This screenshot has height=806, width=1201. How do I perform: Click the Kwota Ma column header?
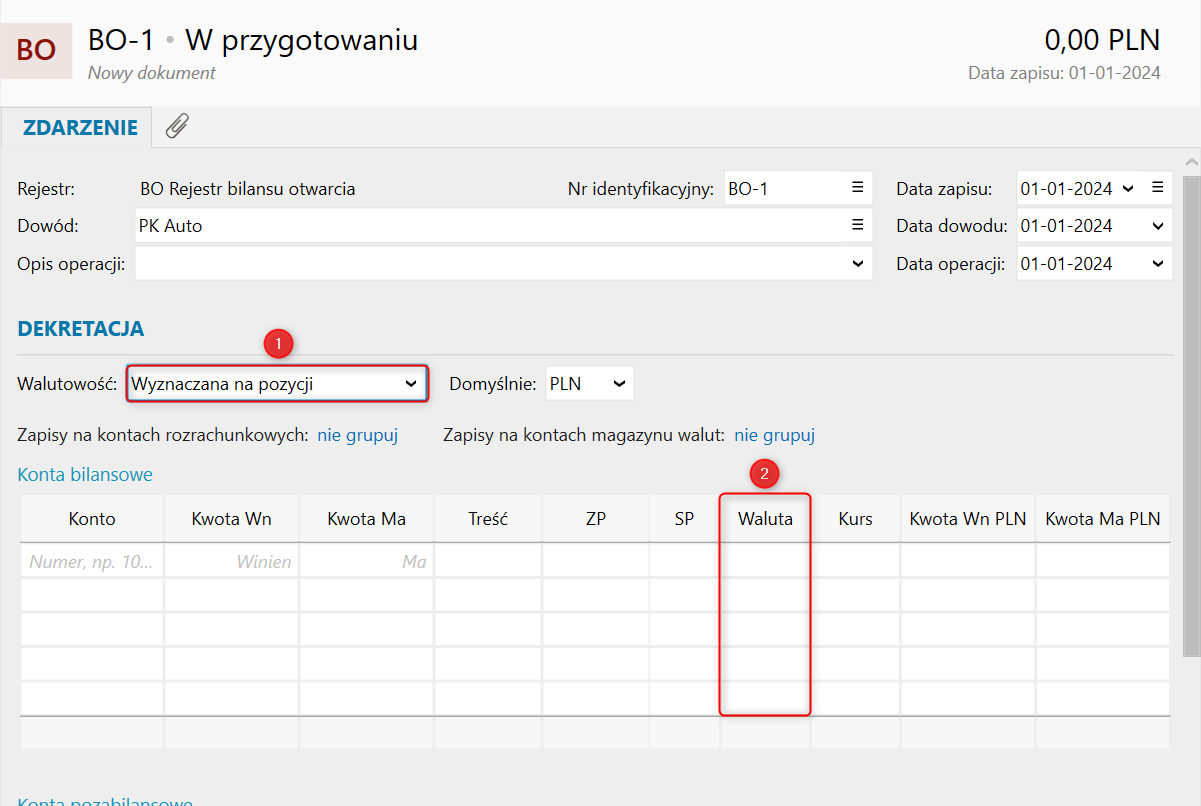pos(367,519)
